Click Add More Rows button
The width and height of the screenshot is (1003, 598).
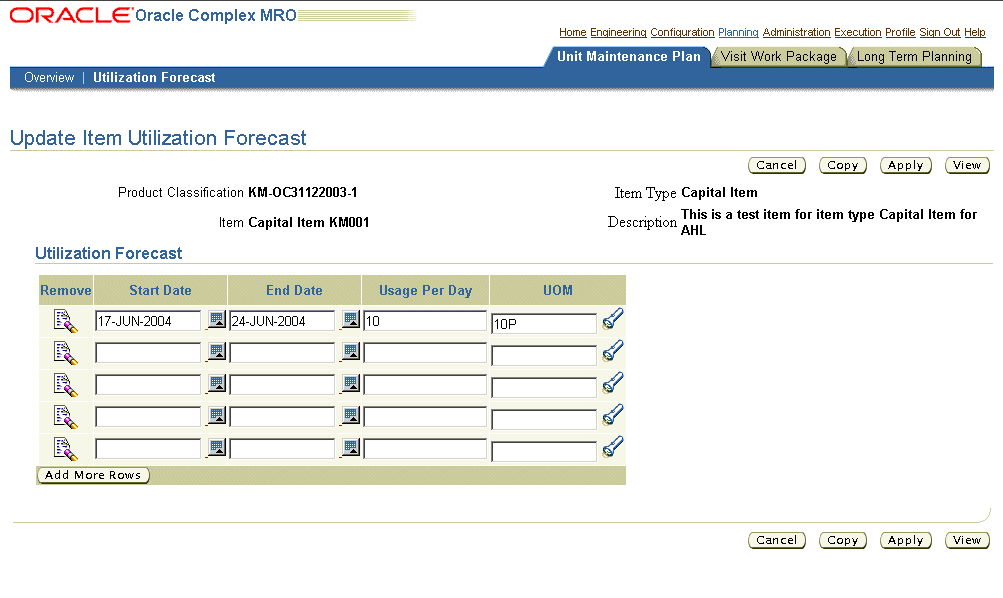coord(93,475)
